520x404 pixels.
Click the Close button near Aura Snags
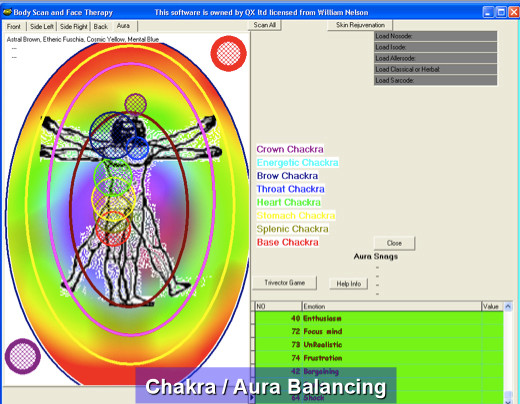(x=394, y=243)
